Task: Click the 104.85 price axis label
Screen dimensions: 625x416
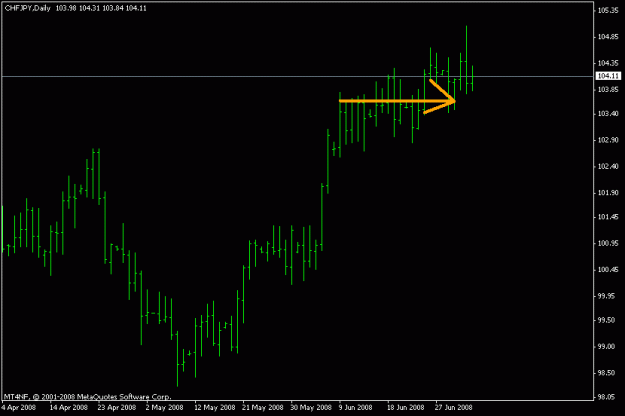Action: coord(608,37)
